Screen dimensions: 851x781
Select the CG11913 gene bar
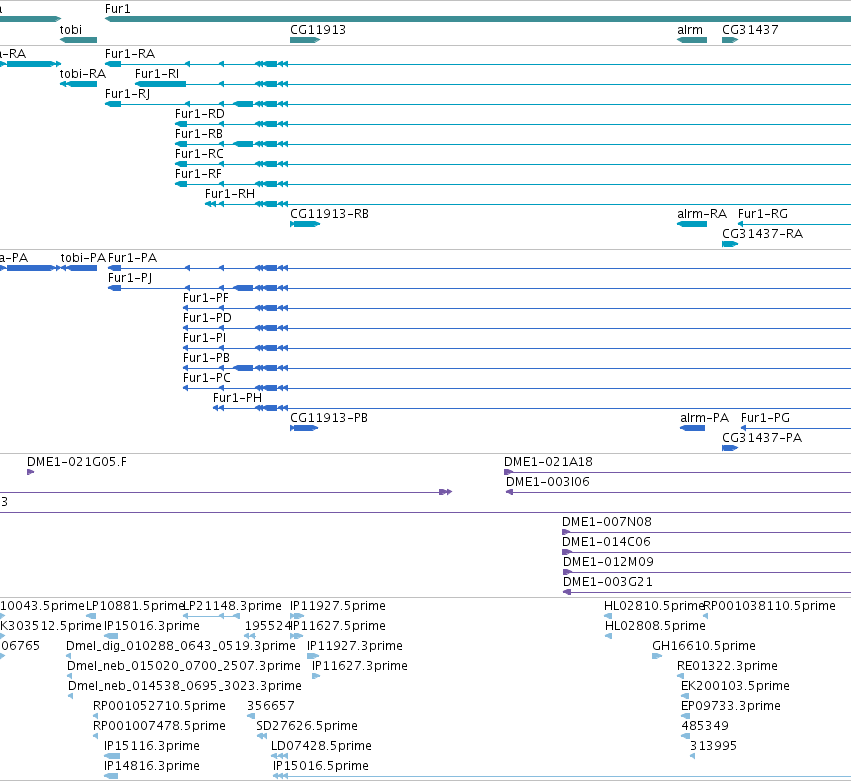click(x=305, y=40)
